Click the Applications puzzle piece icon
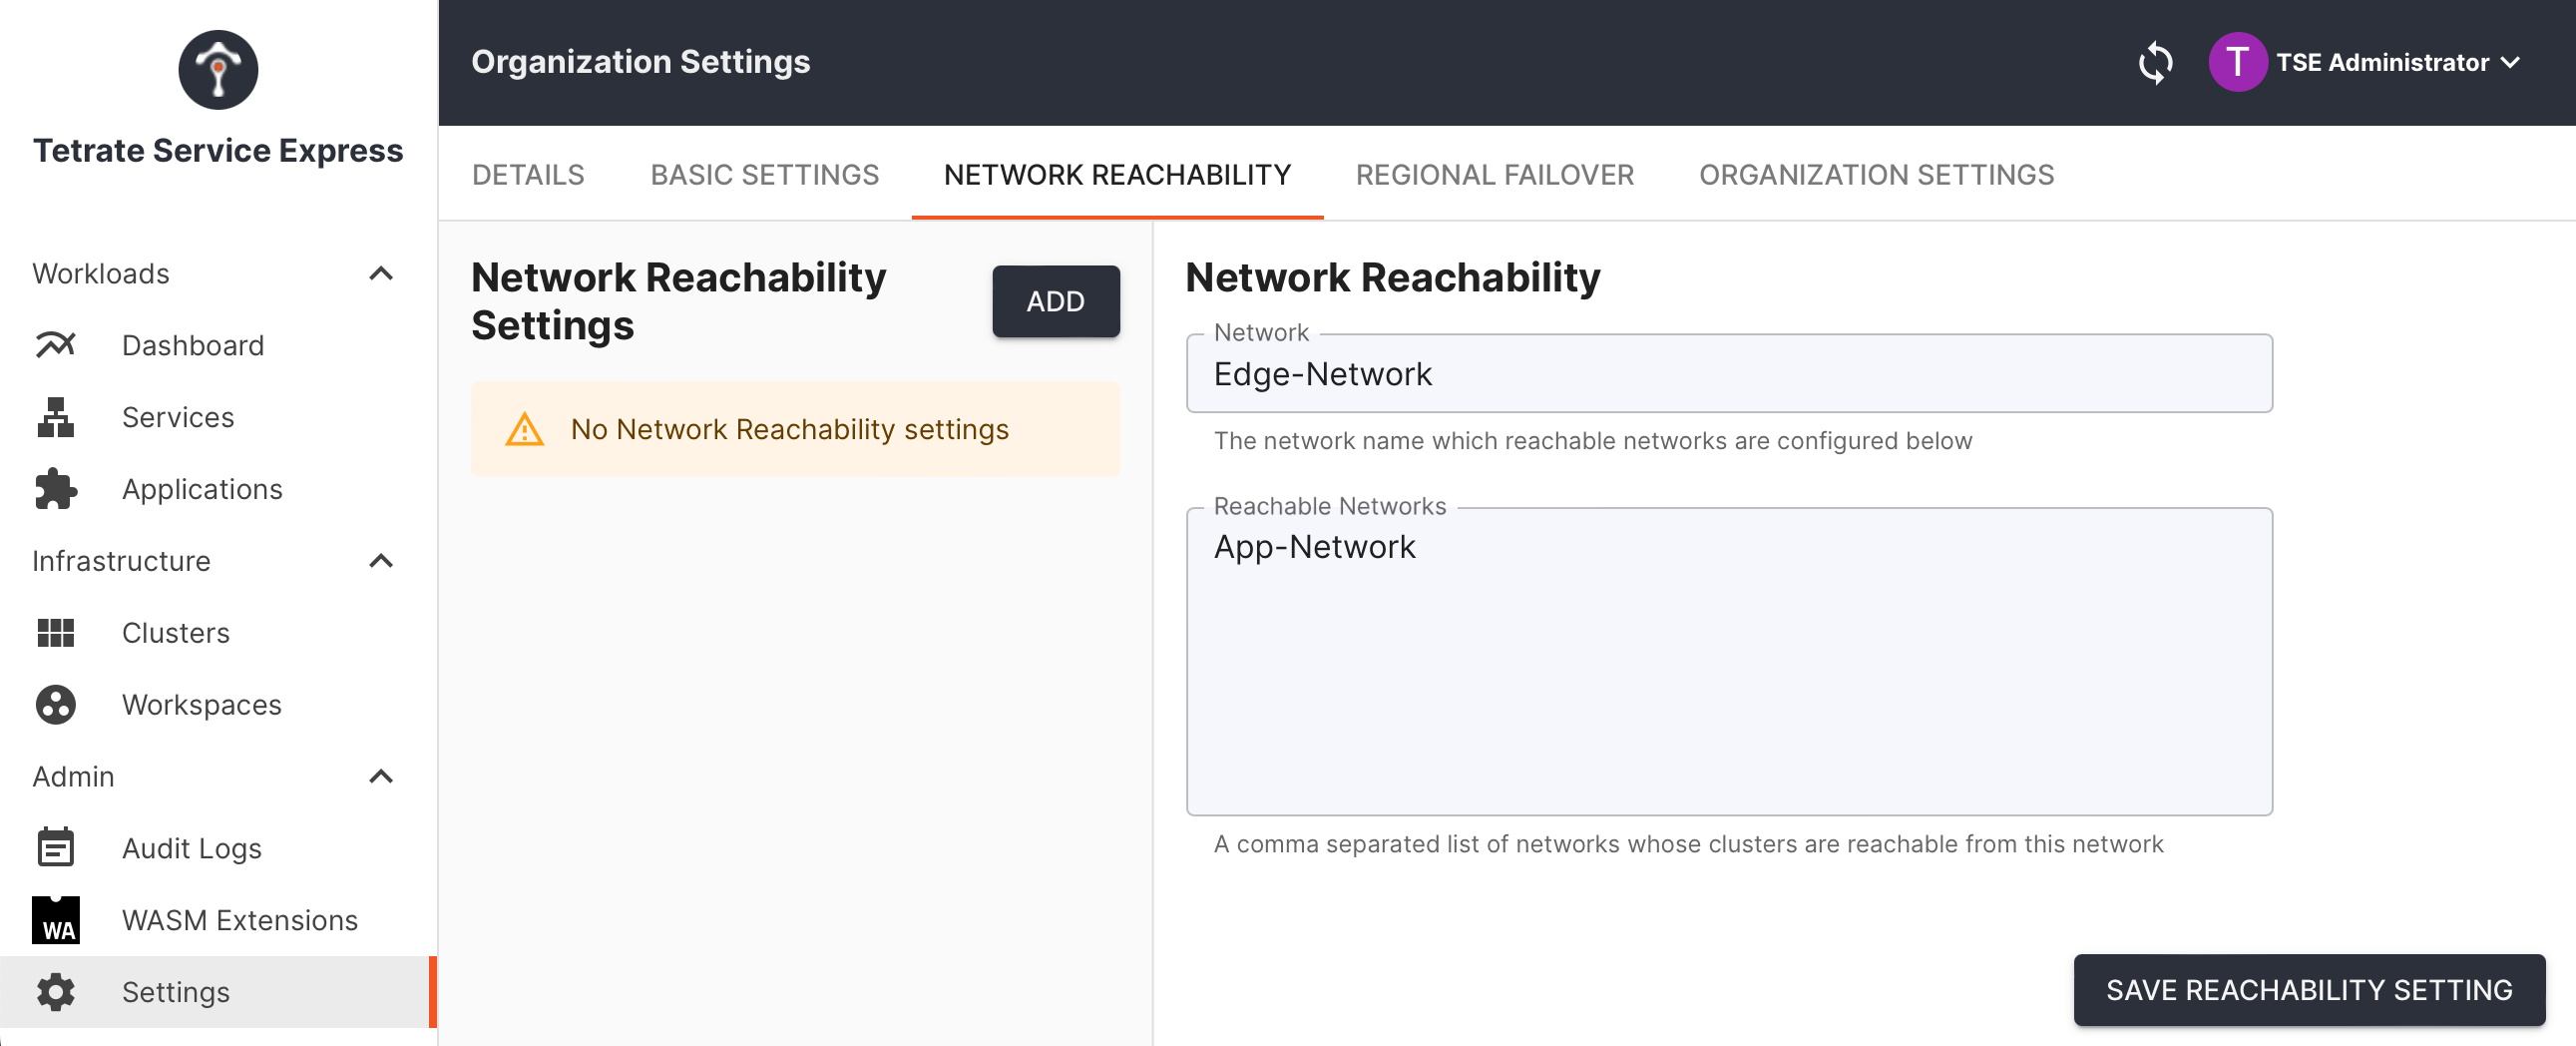The image size is (2576, 1046). click(56, 489)
